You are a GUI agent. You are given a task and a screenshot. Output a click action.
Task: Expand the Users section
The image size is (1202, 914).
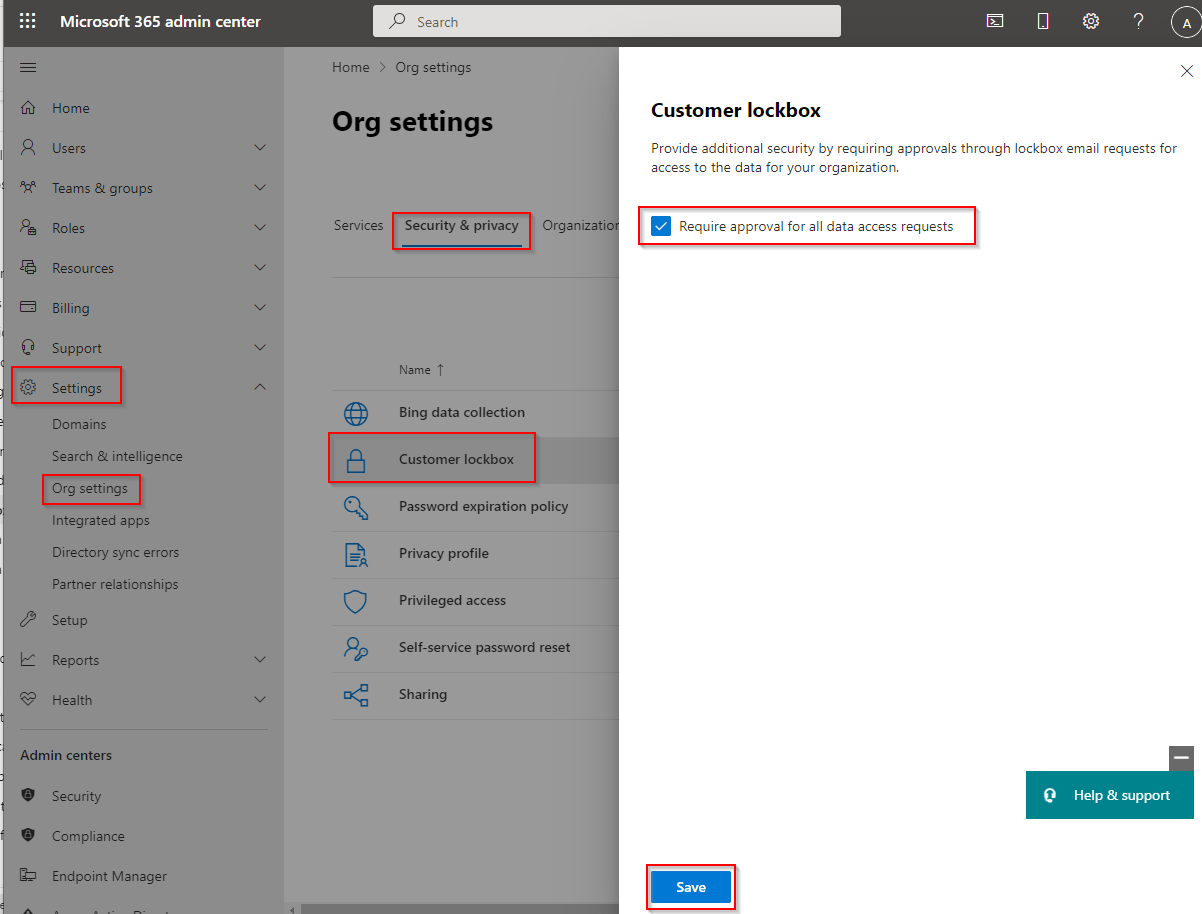(260, 147)
